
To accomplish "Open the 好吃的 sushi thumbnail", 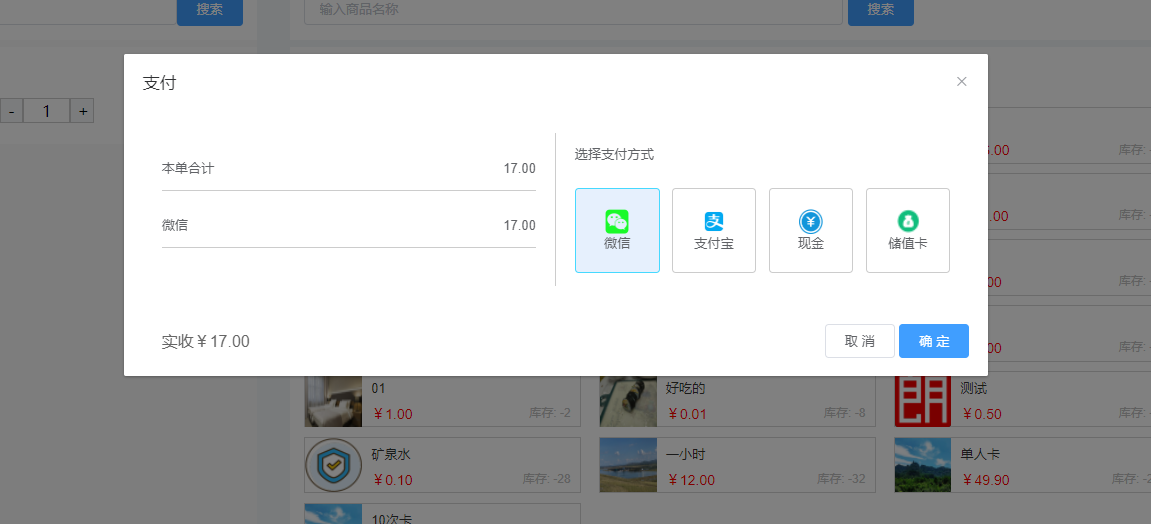I will [x=628, y=401].
